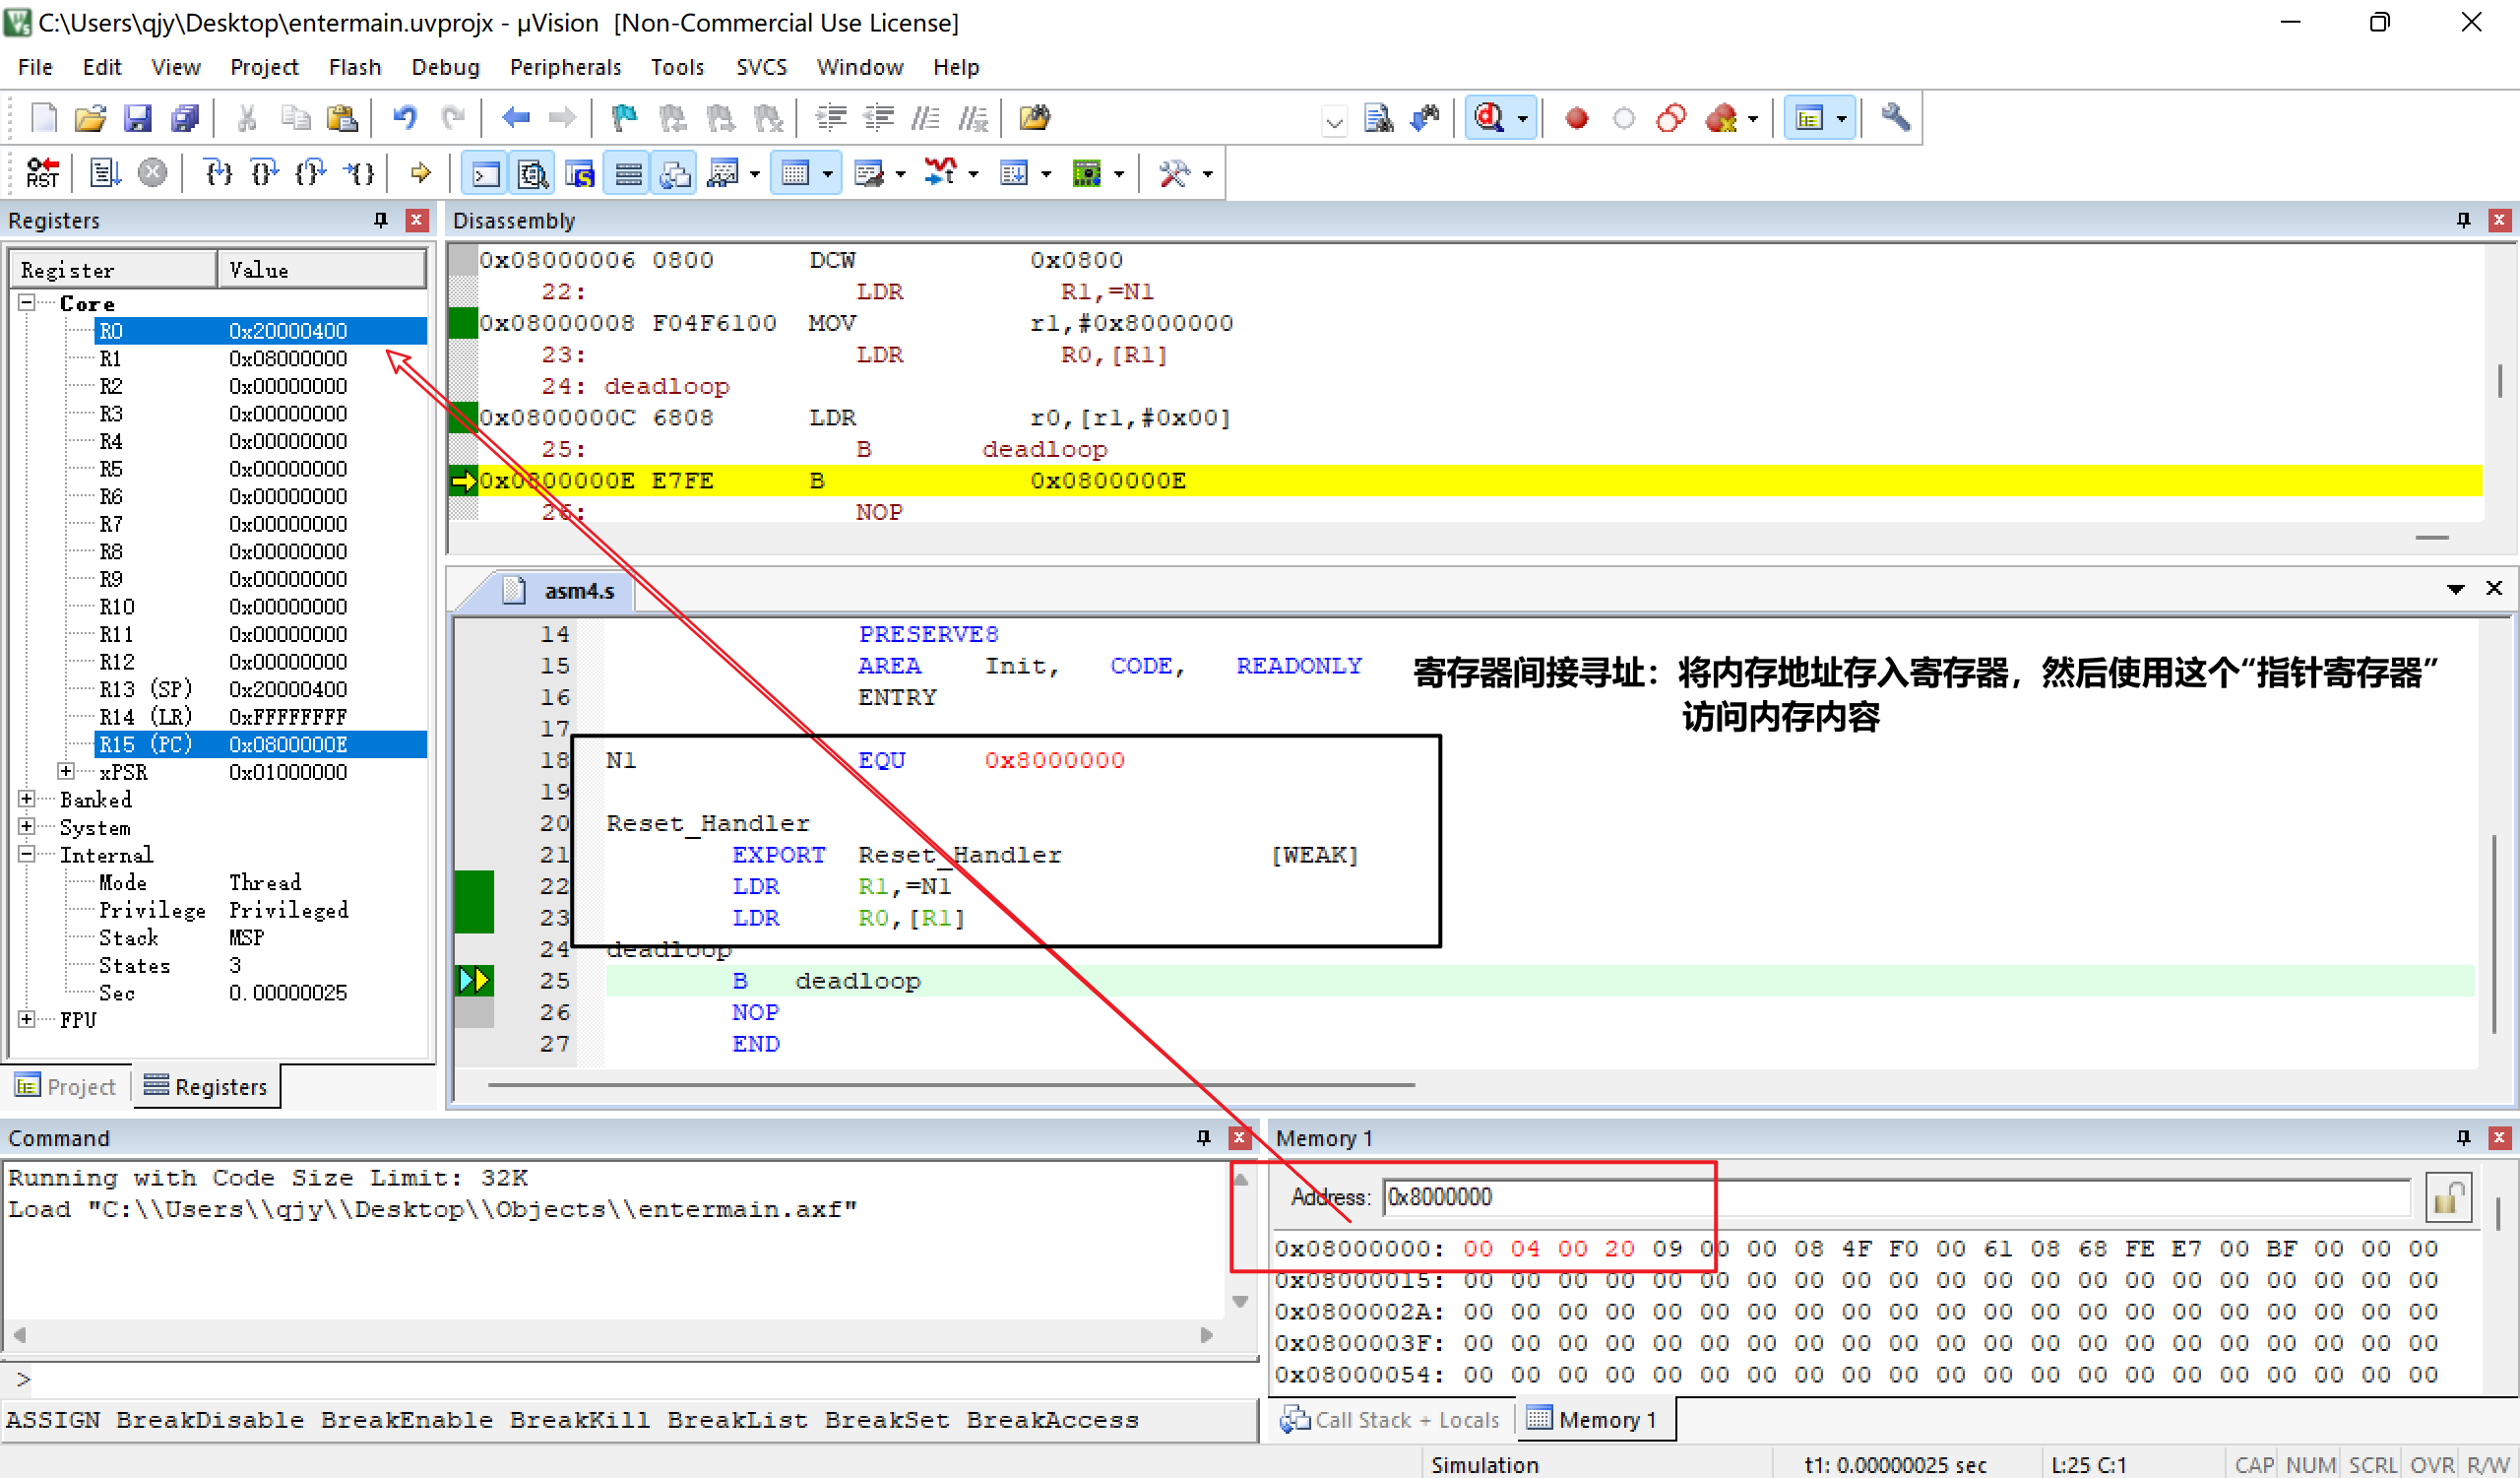Navigate backwards with blue arrow
This screenshot has height=1478, width=2520.
[515, 118]
